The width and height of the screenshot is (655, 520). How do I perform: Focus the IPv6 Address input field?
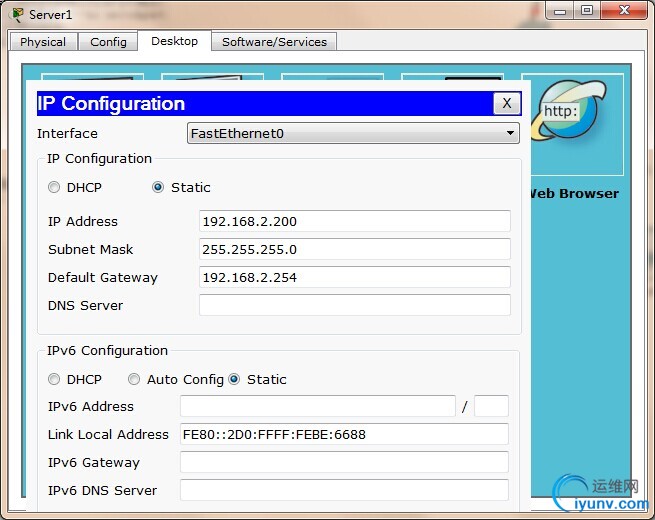(317, 406)
